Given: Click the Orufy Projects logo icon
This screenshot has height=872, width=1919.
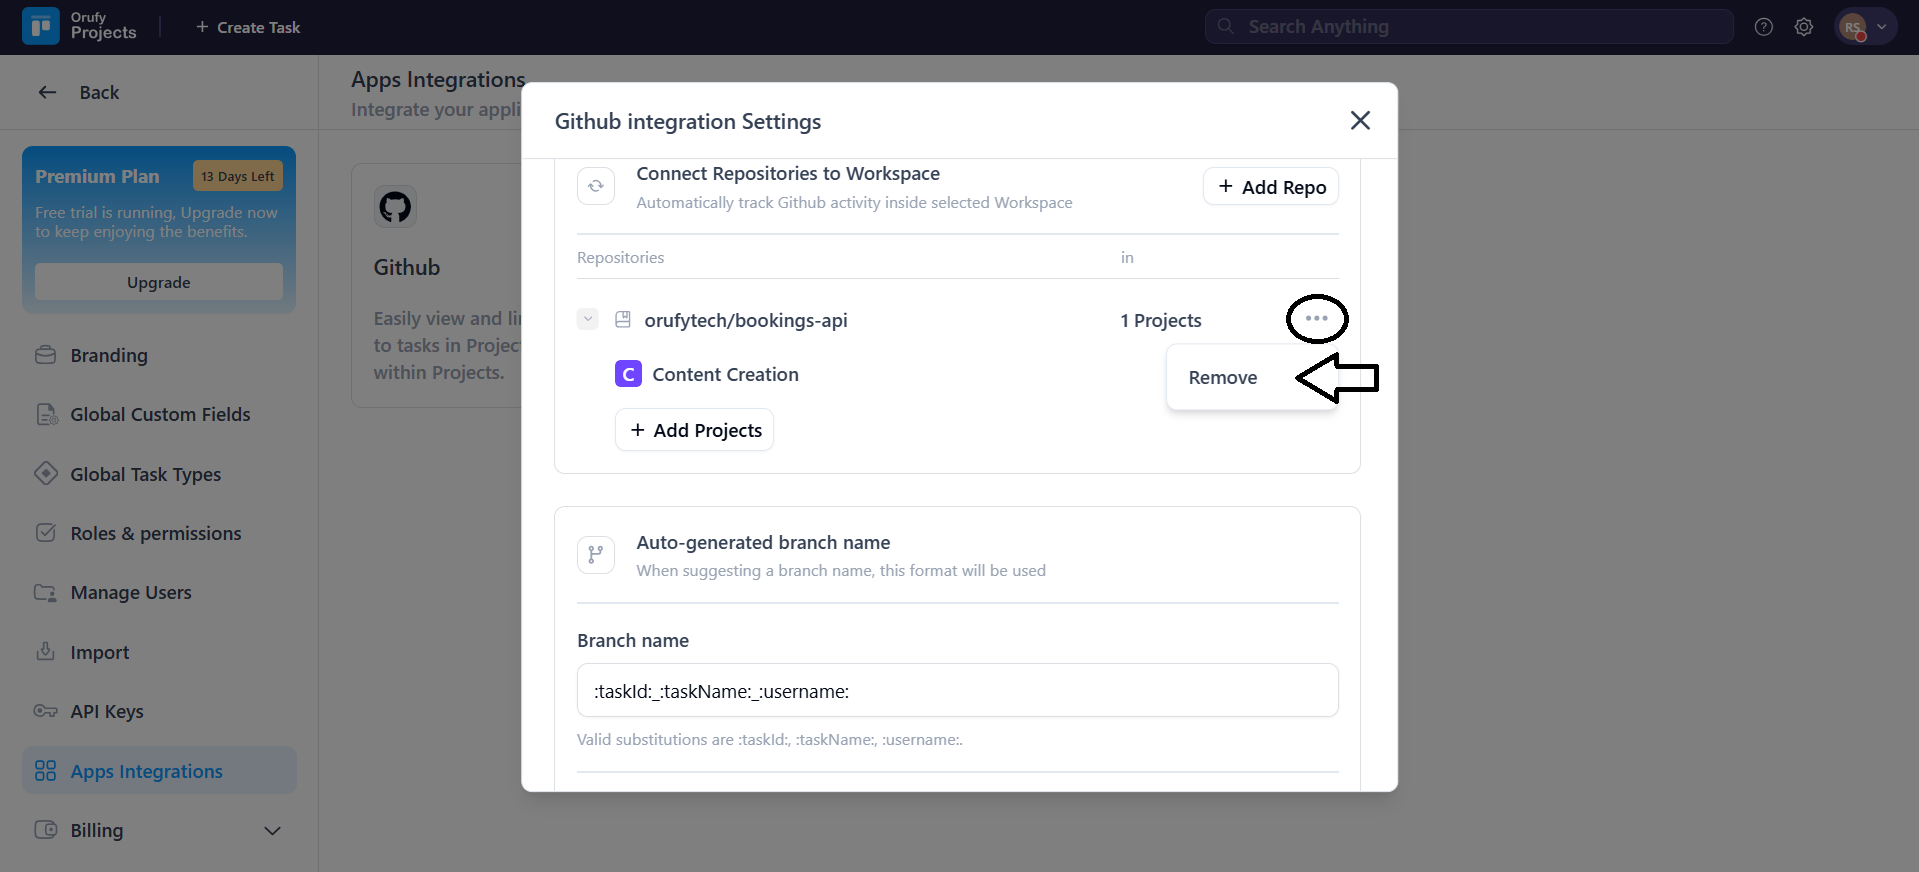Looking at the screenshot, I should [41, 27].
